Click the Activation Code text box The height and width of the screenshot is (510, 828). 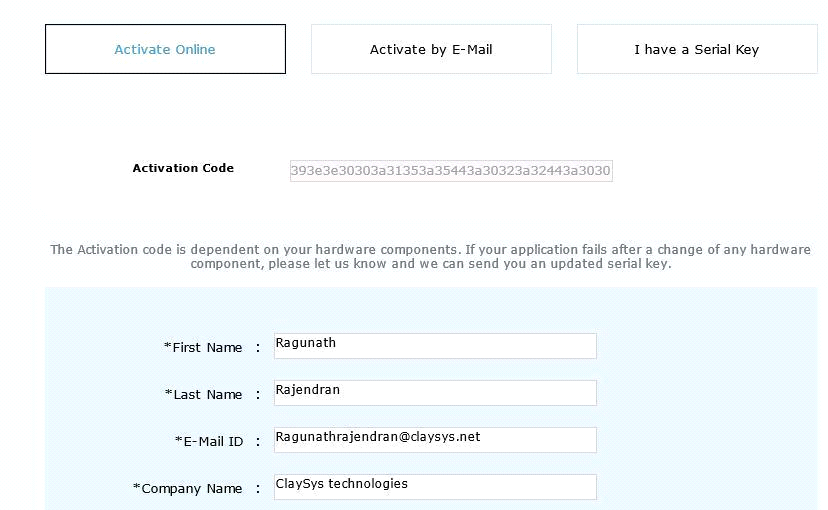(450, 171)
